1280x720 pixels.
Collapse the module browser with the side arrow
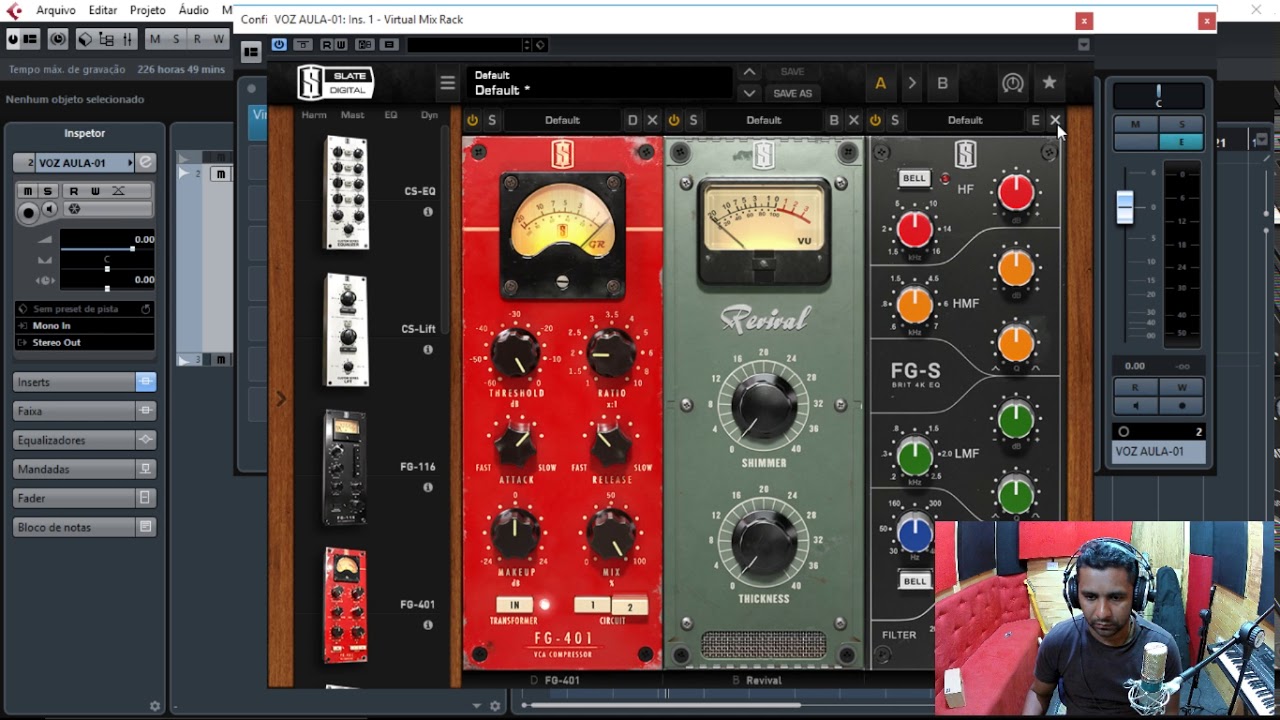[x=281, y=399]
